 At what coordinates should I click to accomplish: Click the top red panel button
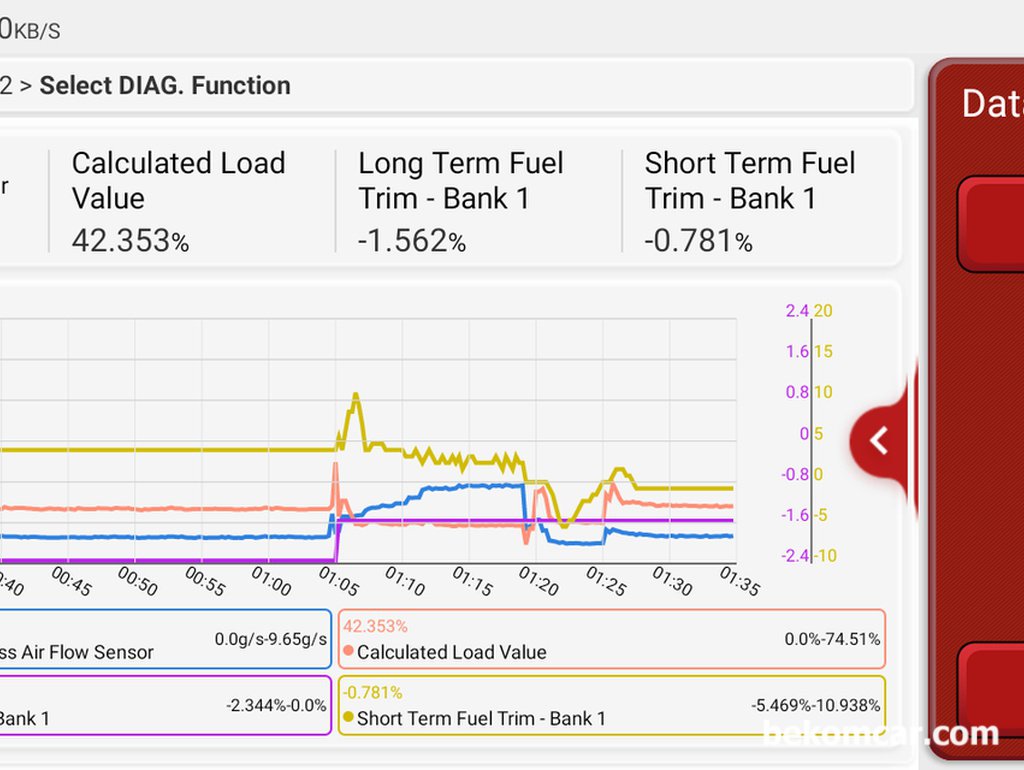coord(991,224)
